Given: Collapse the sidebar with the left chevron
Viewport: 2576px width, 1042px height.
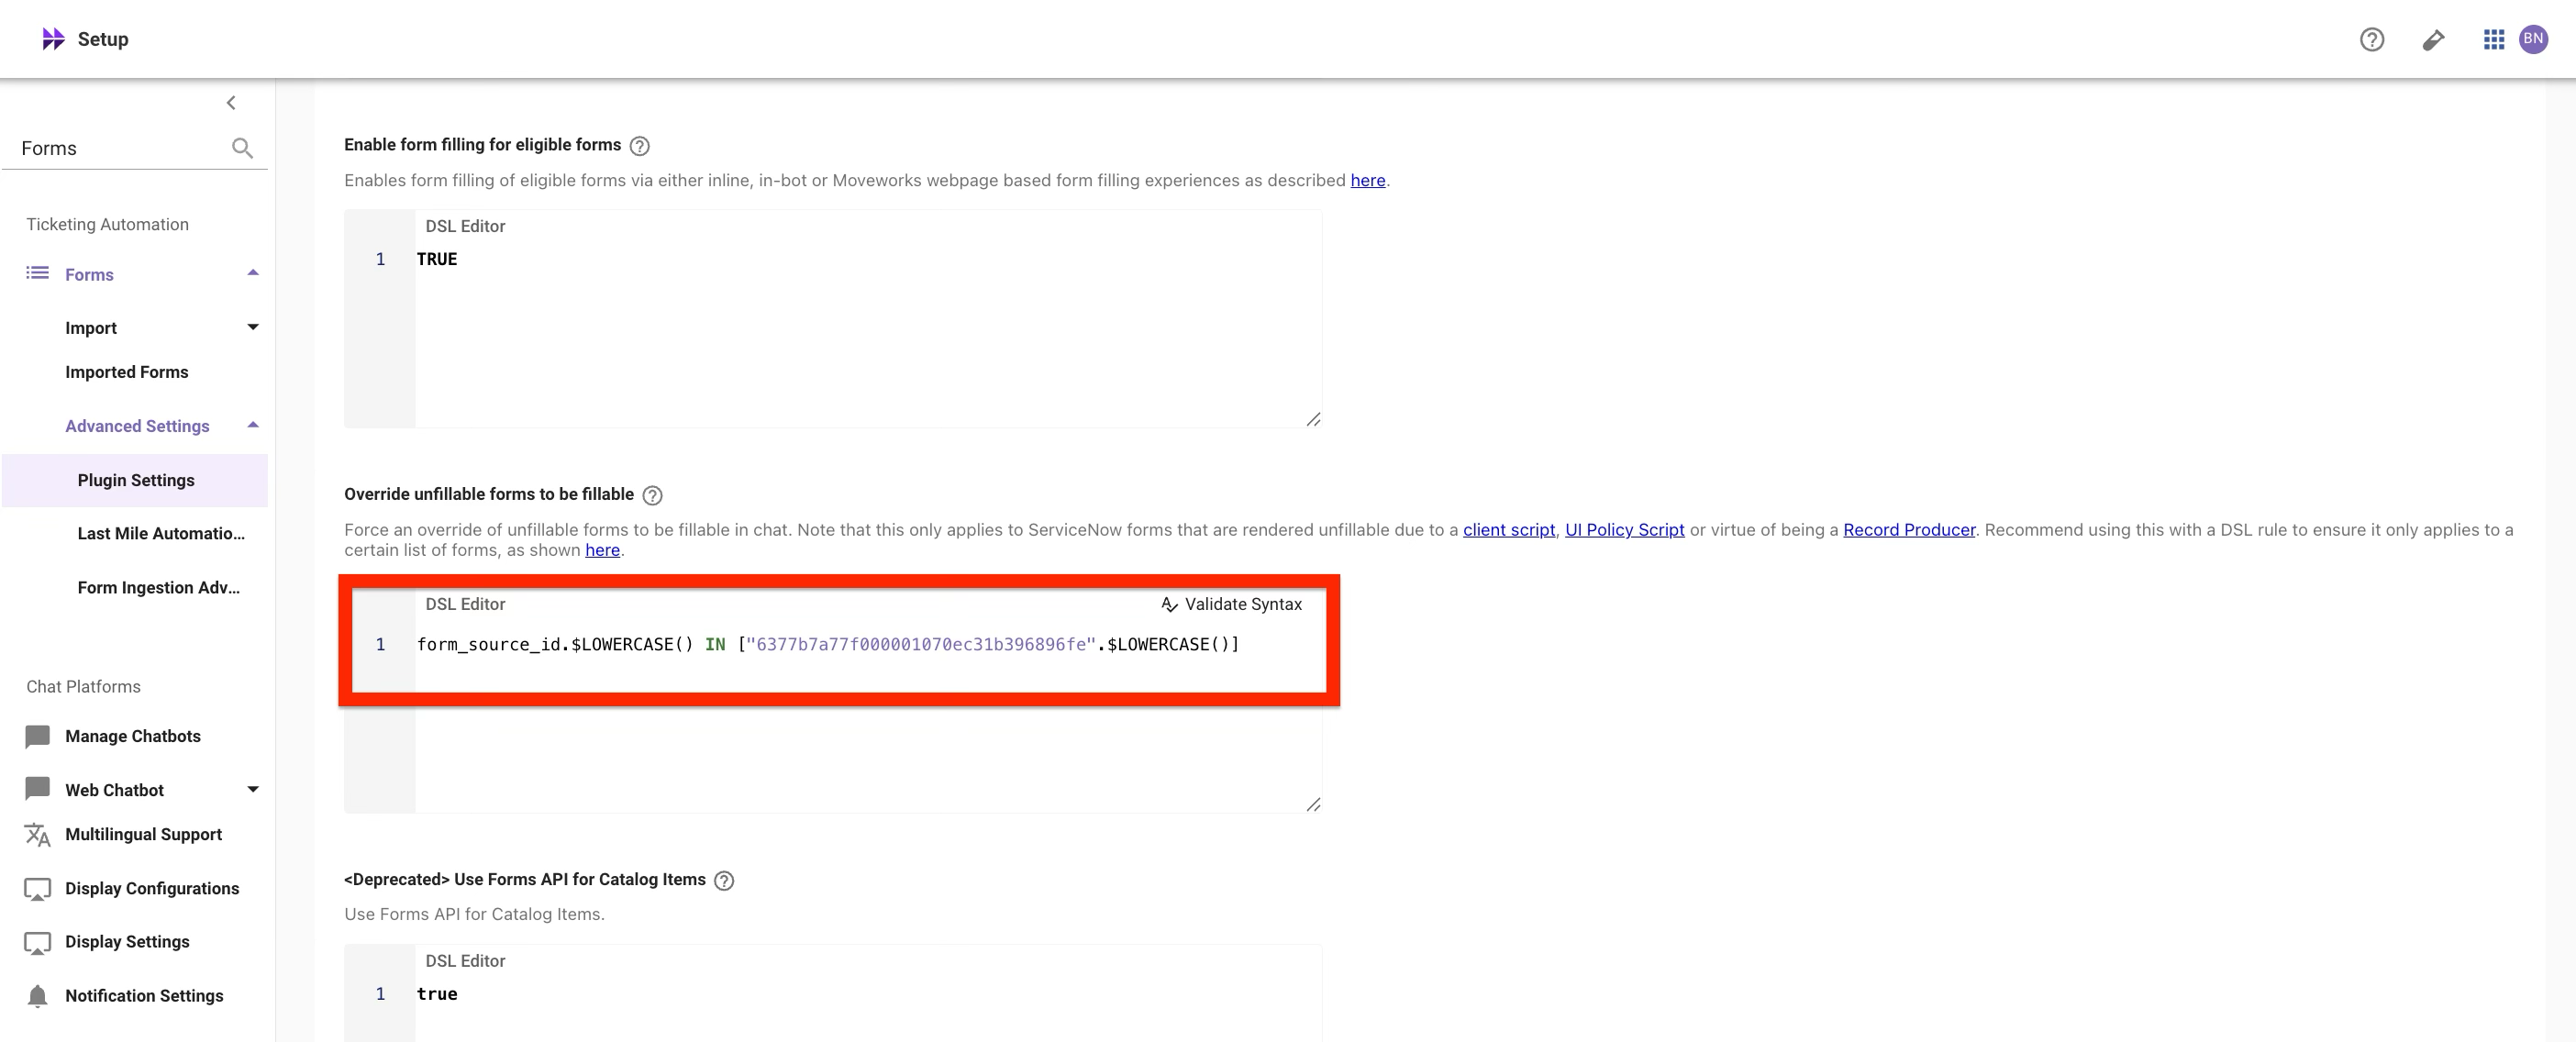Looking at the screenshot, I should pos(231,103).
